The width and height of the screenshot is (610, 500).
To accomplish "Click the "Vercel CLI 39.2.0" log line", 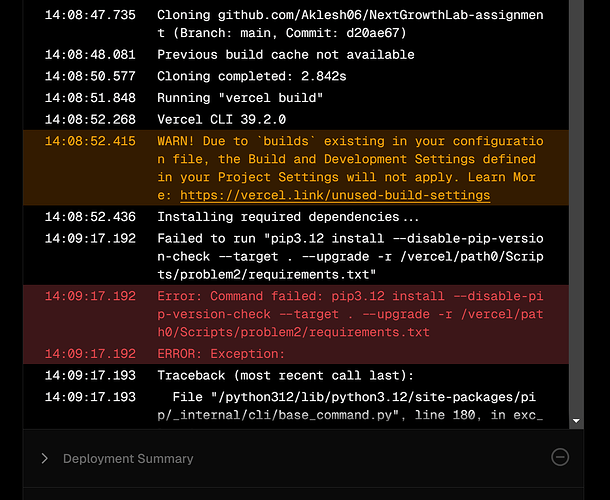I will point(296,119).
